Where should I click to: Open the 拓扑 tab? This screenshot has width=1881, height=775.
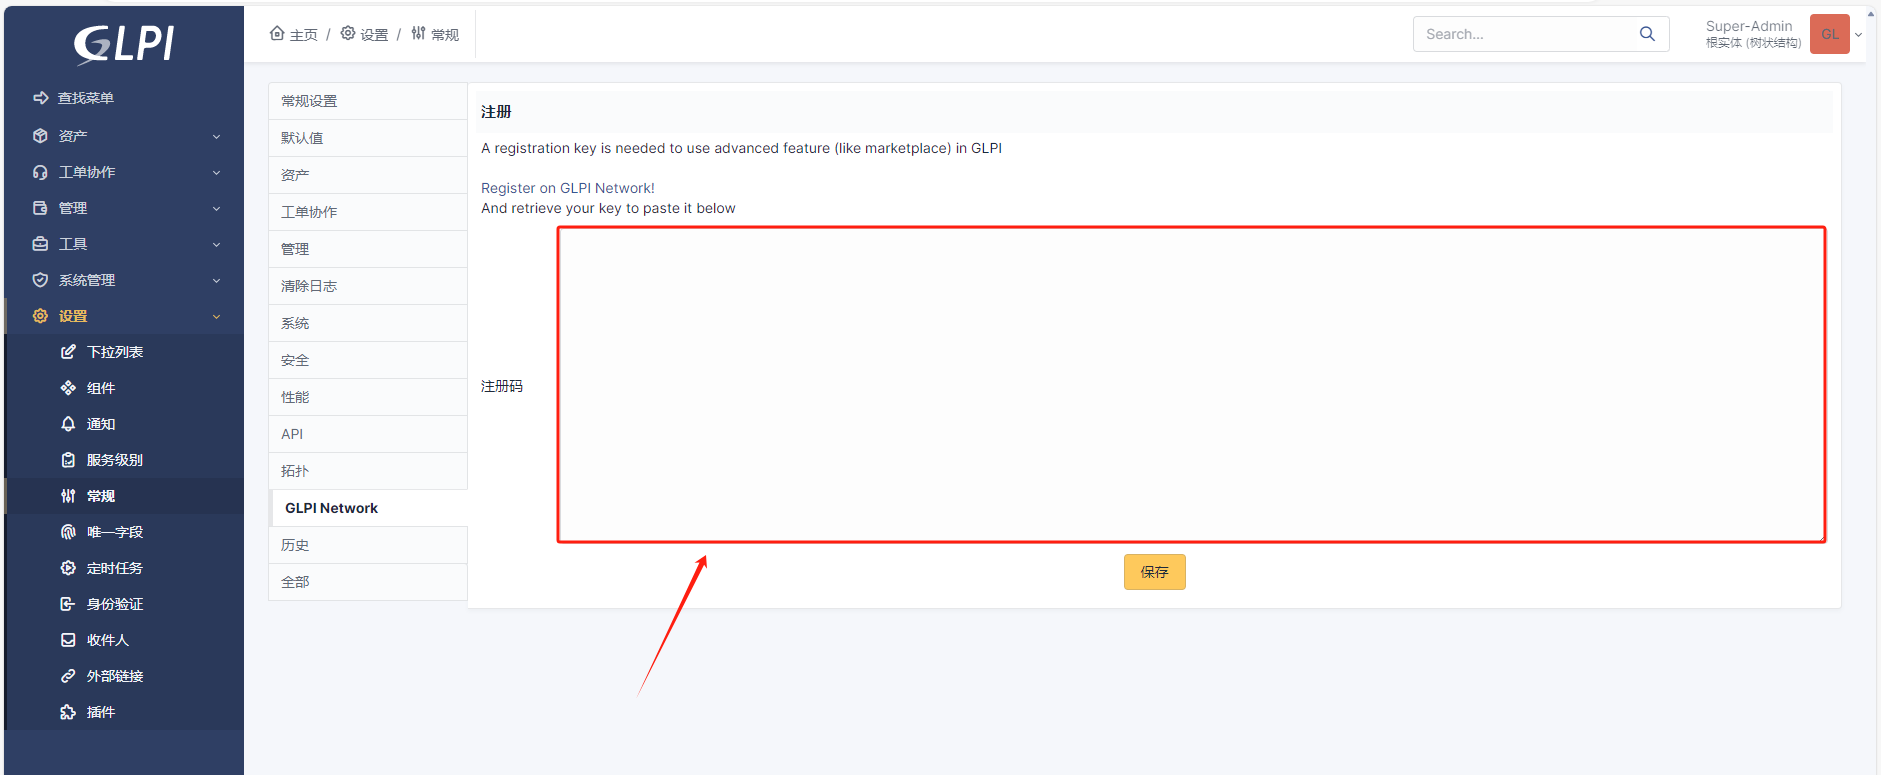pyautogui.click(x=368, y=471)
